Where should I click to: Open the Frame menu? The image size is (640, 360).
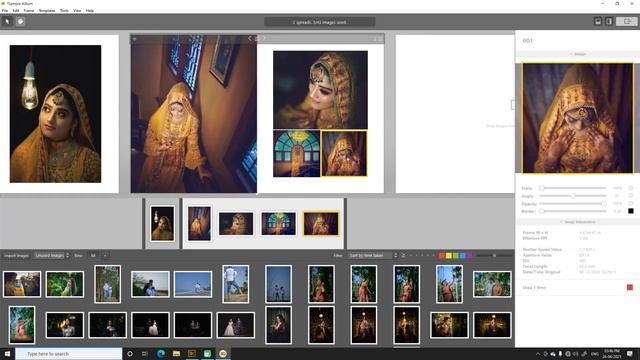click(x=29, y=10)
